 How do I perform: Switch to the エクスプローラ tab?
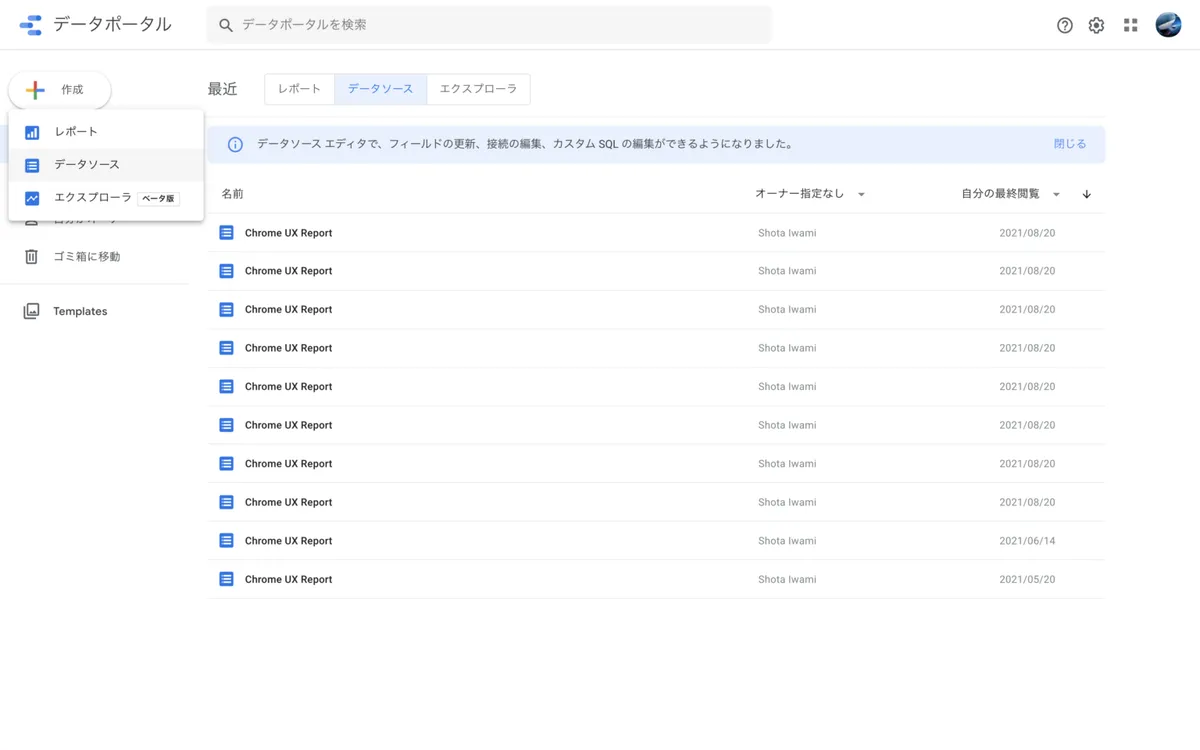[x=478, y=89]
